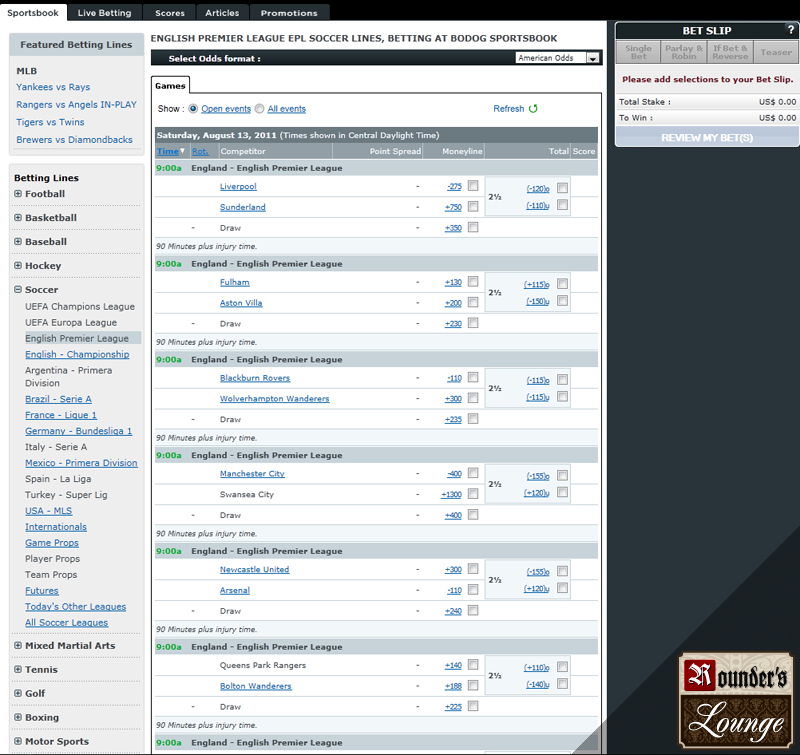Select the All events radio button
The height and width of the screenshot is (755, 800).
(x=260, y=109)
